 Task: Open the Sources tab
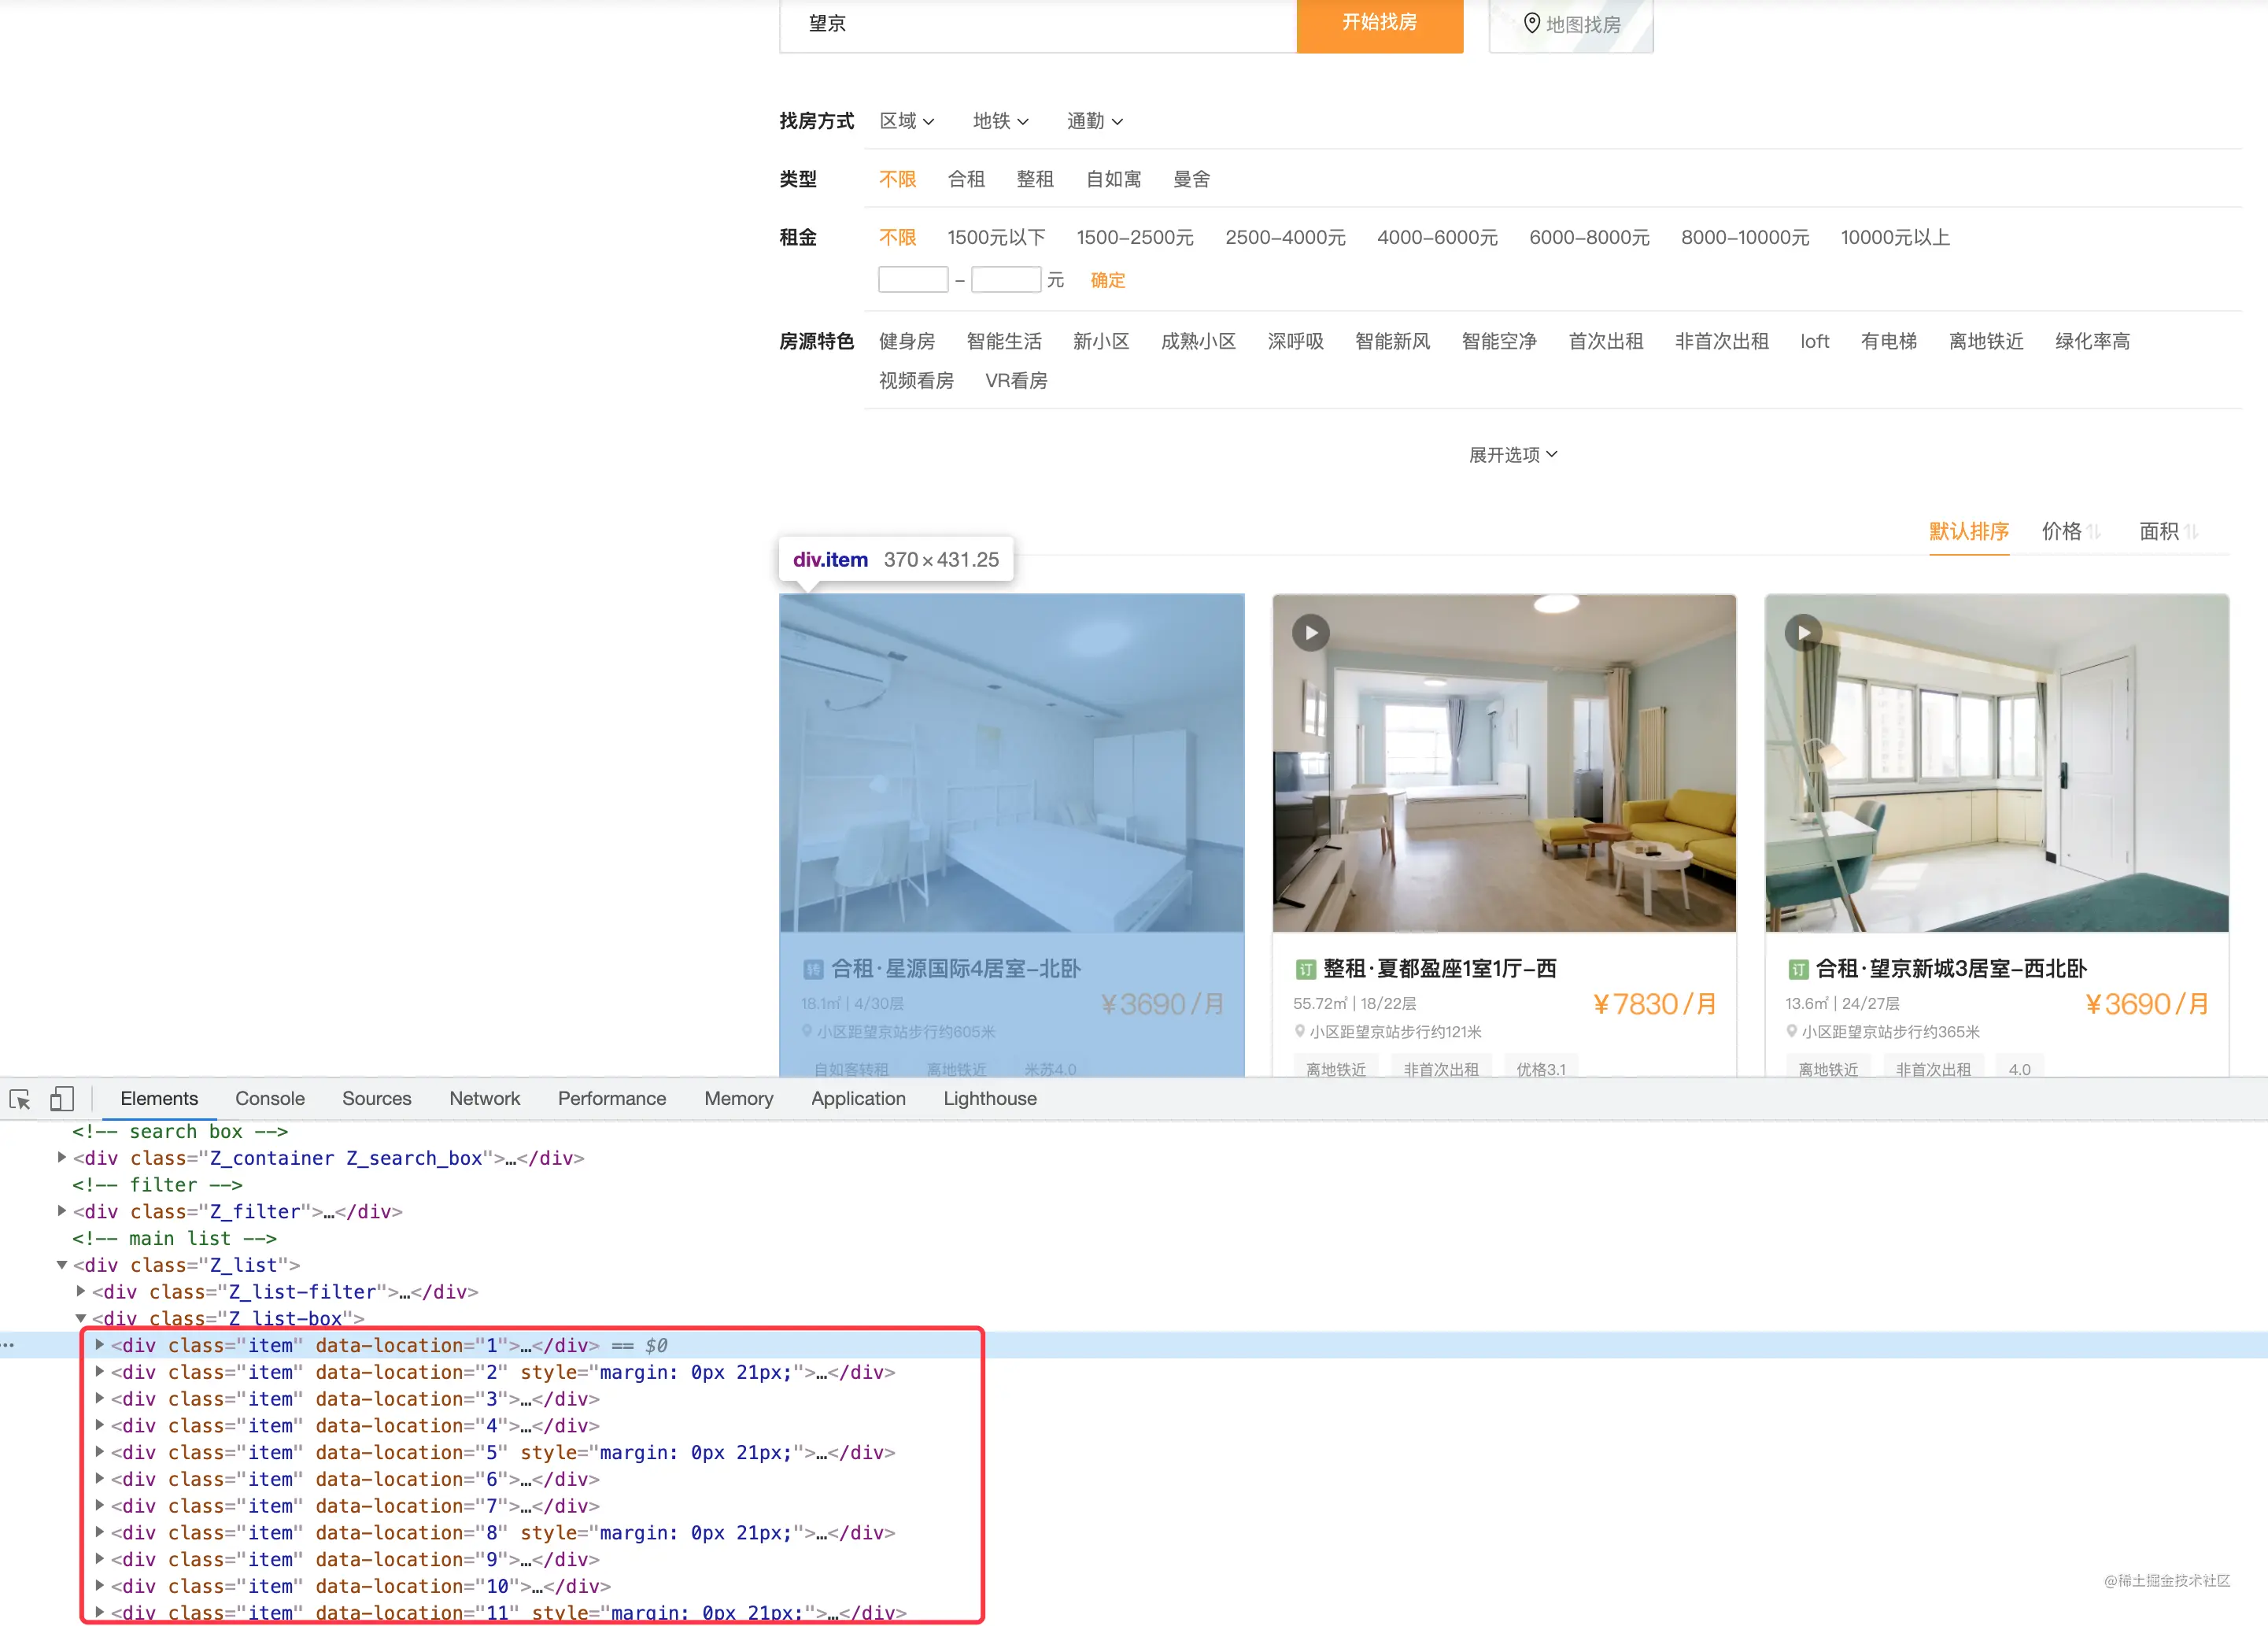pos(377,1099)
